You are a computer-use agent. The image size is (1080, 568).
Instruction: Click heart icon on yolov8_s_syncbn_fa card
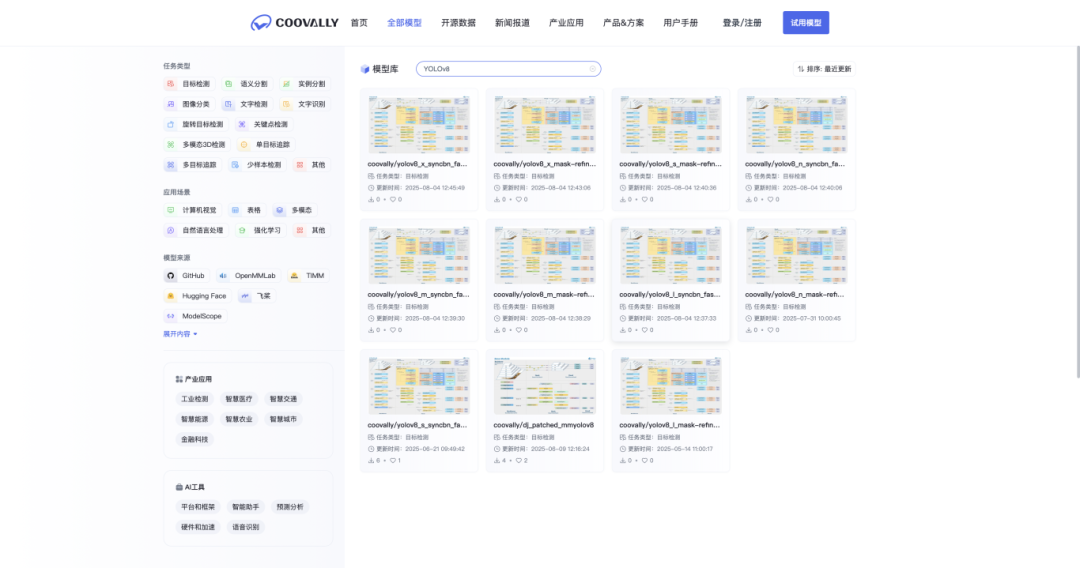pyautogui.click(x=393, y=461)
